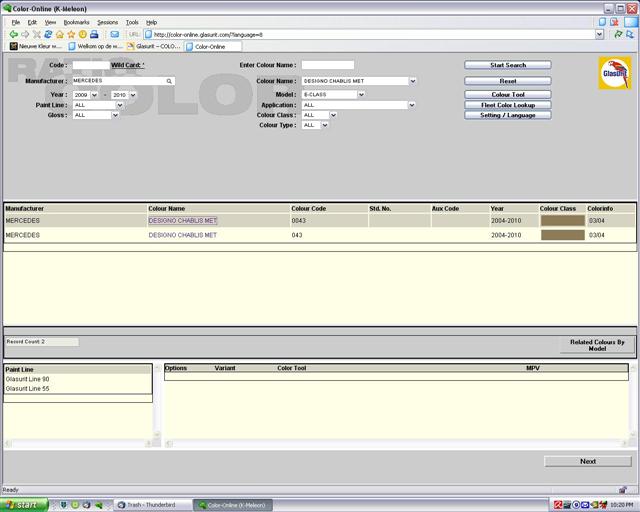
Task: Open bookmarks with the star icon
Action: (x=71, y=34)
